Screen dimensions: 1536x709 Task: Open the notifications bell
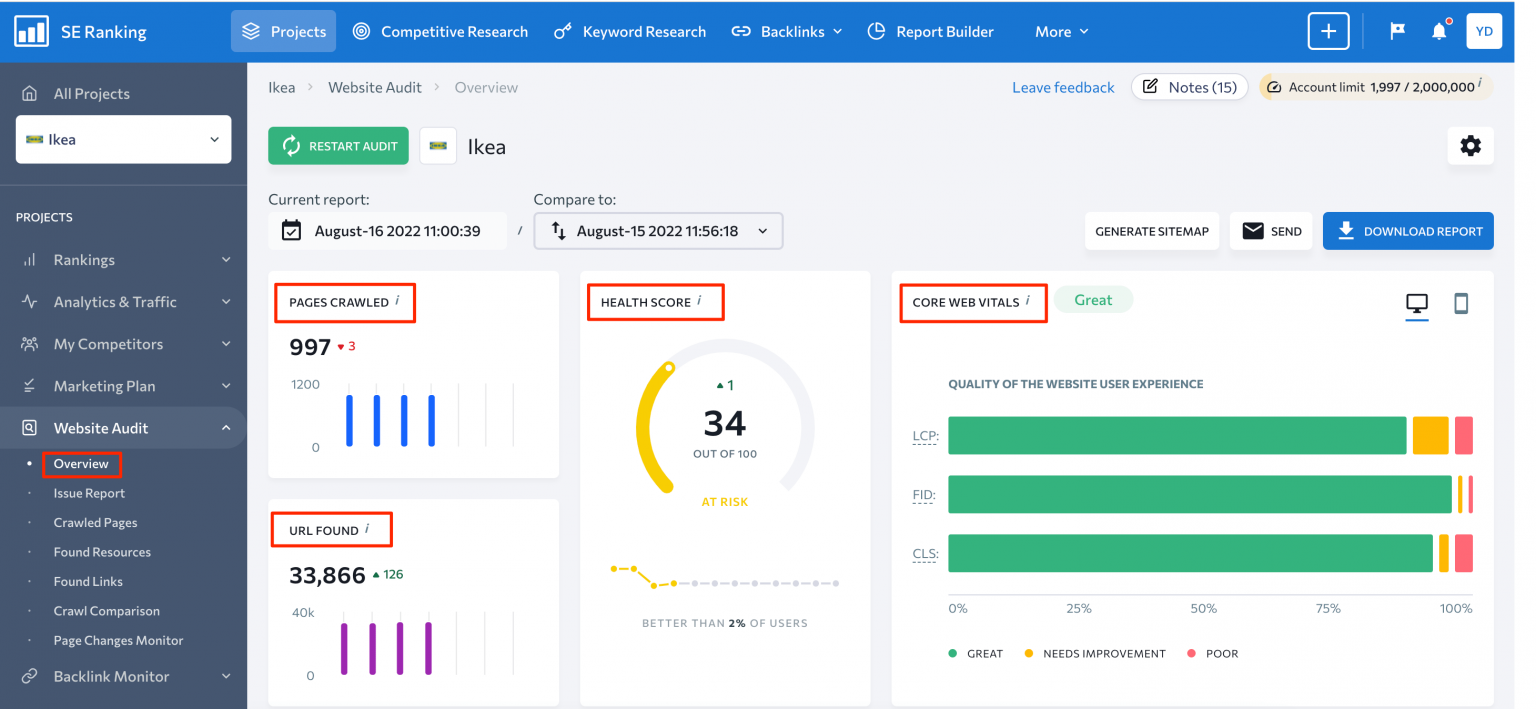click(x=1439, y=31)
